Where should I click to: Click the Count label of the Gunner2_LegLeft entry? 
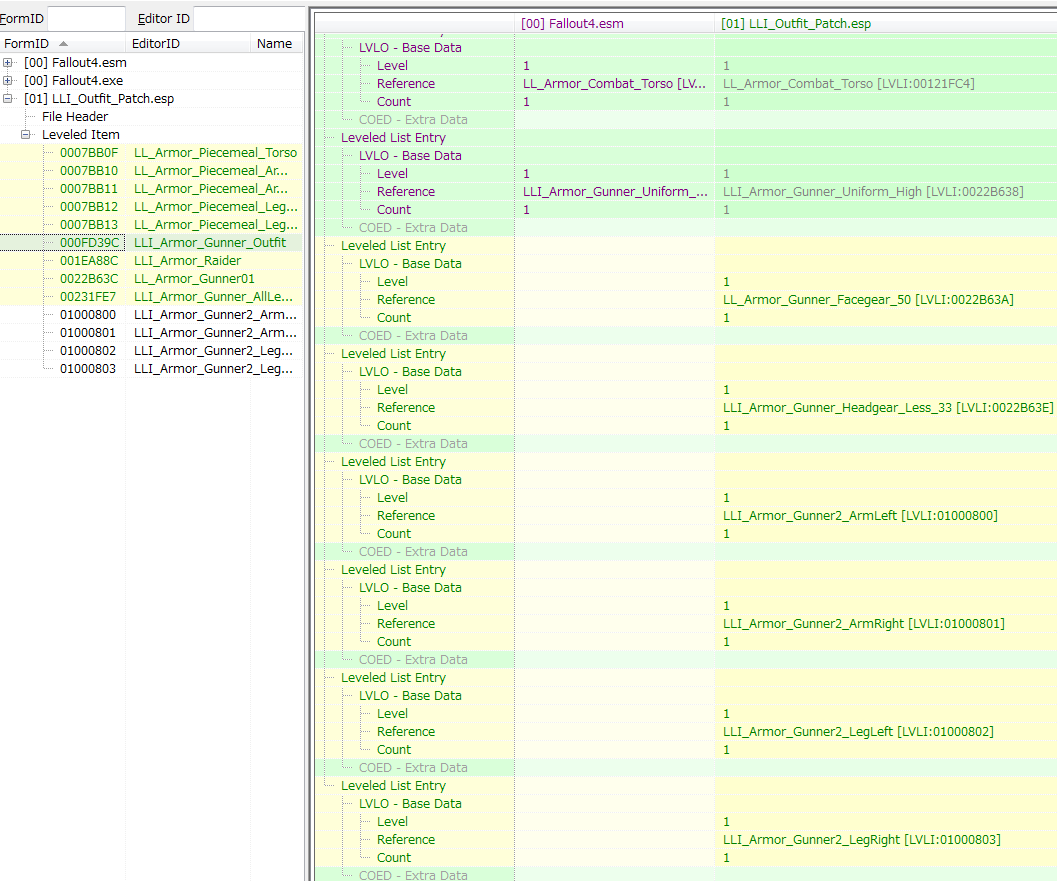click(394, 750)
